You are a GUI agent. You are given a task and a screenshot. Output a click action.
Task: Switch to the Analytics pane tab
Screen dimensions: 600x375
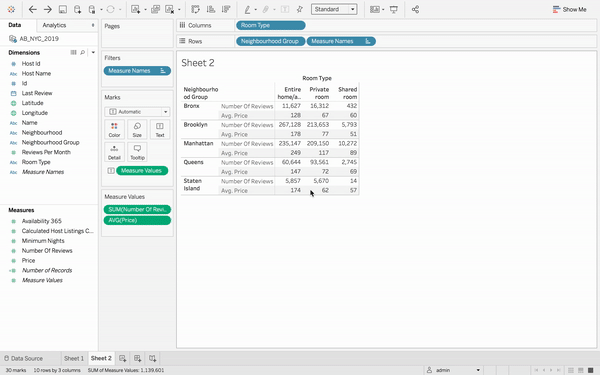pyautogui.click(x=54, y=25)
